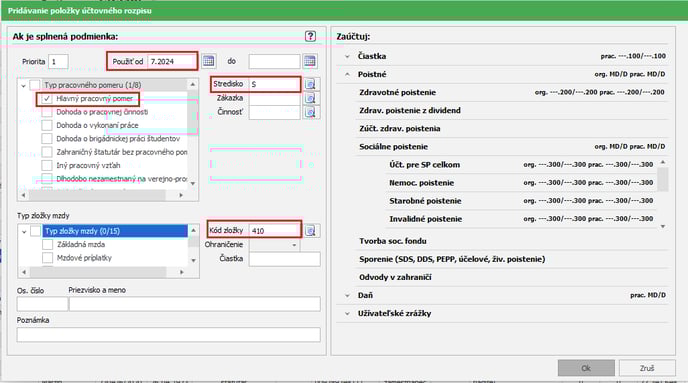Open calendar picker next to Použiť od
688x383 pixels.
click(x=208, y=61)
